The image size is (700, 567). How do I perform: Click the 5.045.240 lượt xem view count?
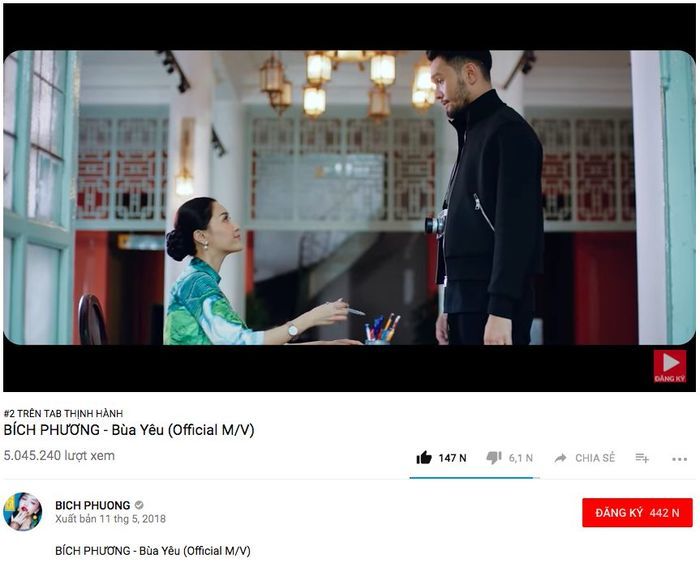(59, 456)
